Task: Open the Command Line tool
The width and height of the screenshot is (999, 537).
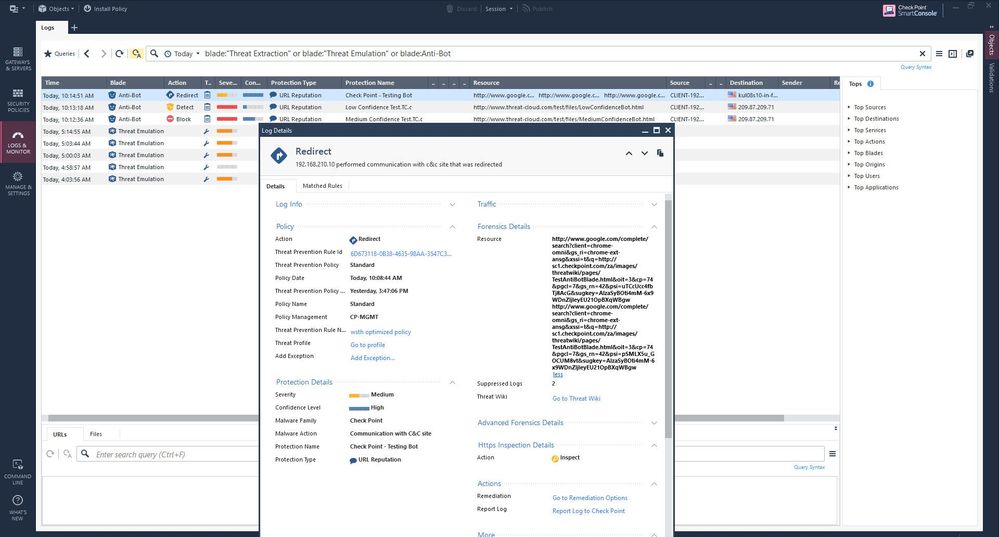Action: (x=18, y=468)
